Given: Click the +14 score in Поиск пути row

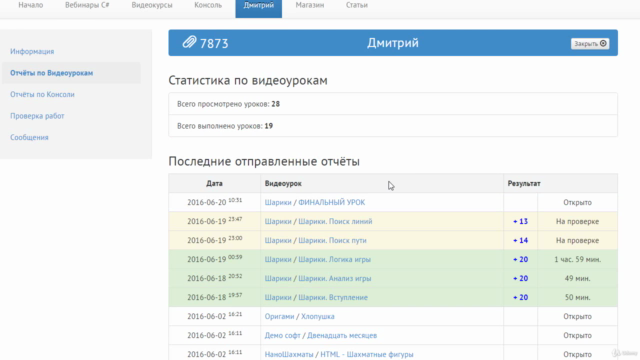Looking at the screenshot, I should 520,240.
